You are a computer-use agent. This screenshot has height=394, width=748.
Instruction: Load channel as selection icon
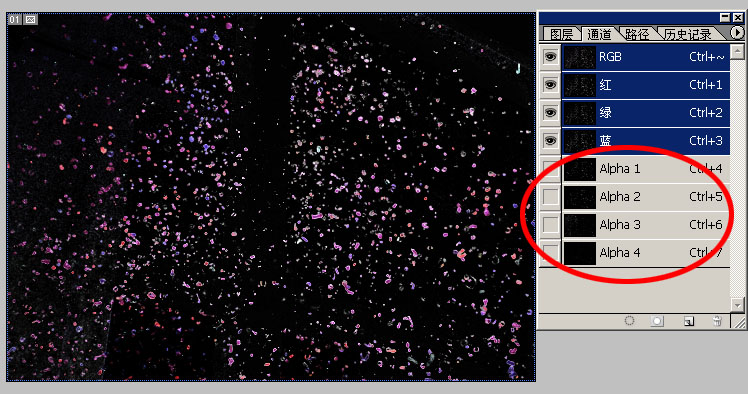tap(629, 321)
